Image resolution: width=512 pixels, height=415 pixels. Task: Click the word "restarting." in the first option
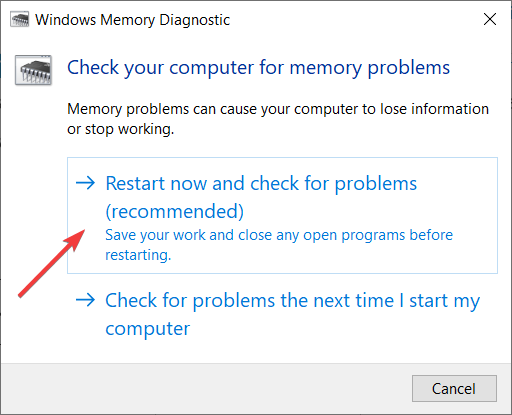[138, 255]
